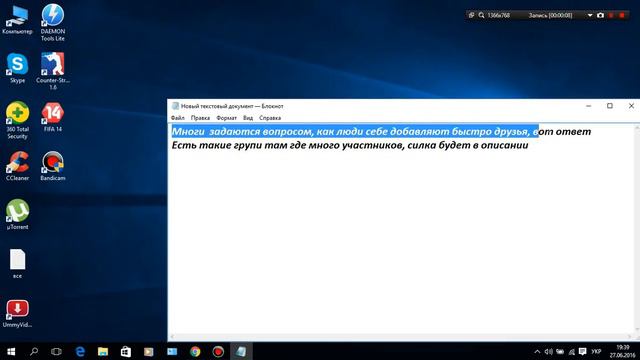The height and width of the screenshot is (360, 640).
Task: Maximize the Notepad window
Action: [x=610, y=106]
